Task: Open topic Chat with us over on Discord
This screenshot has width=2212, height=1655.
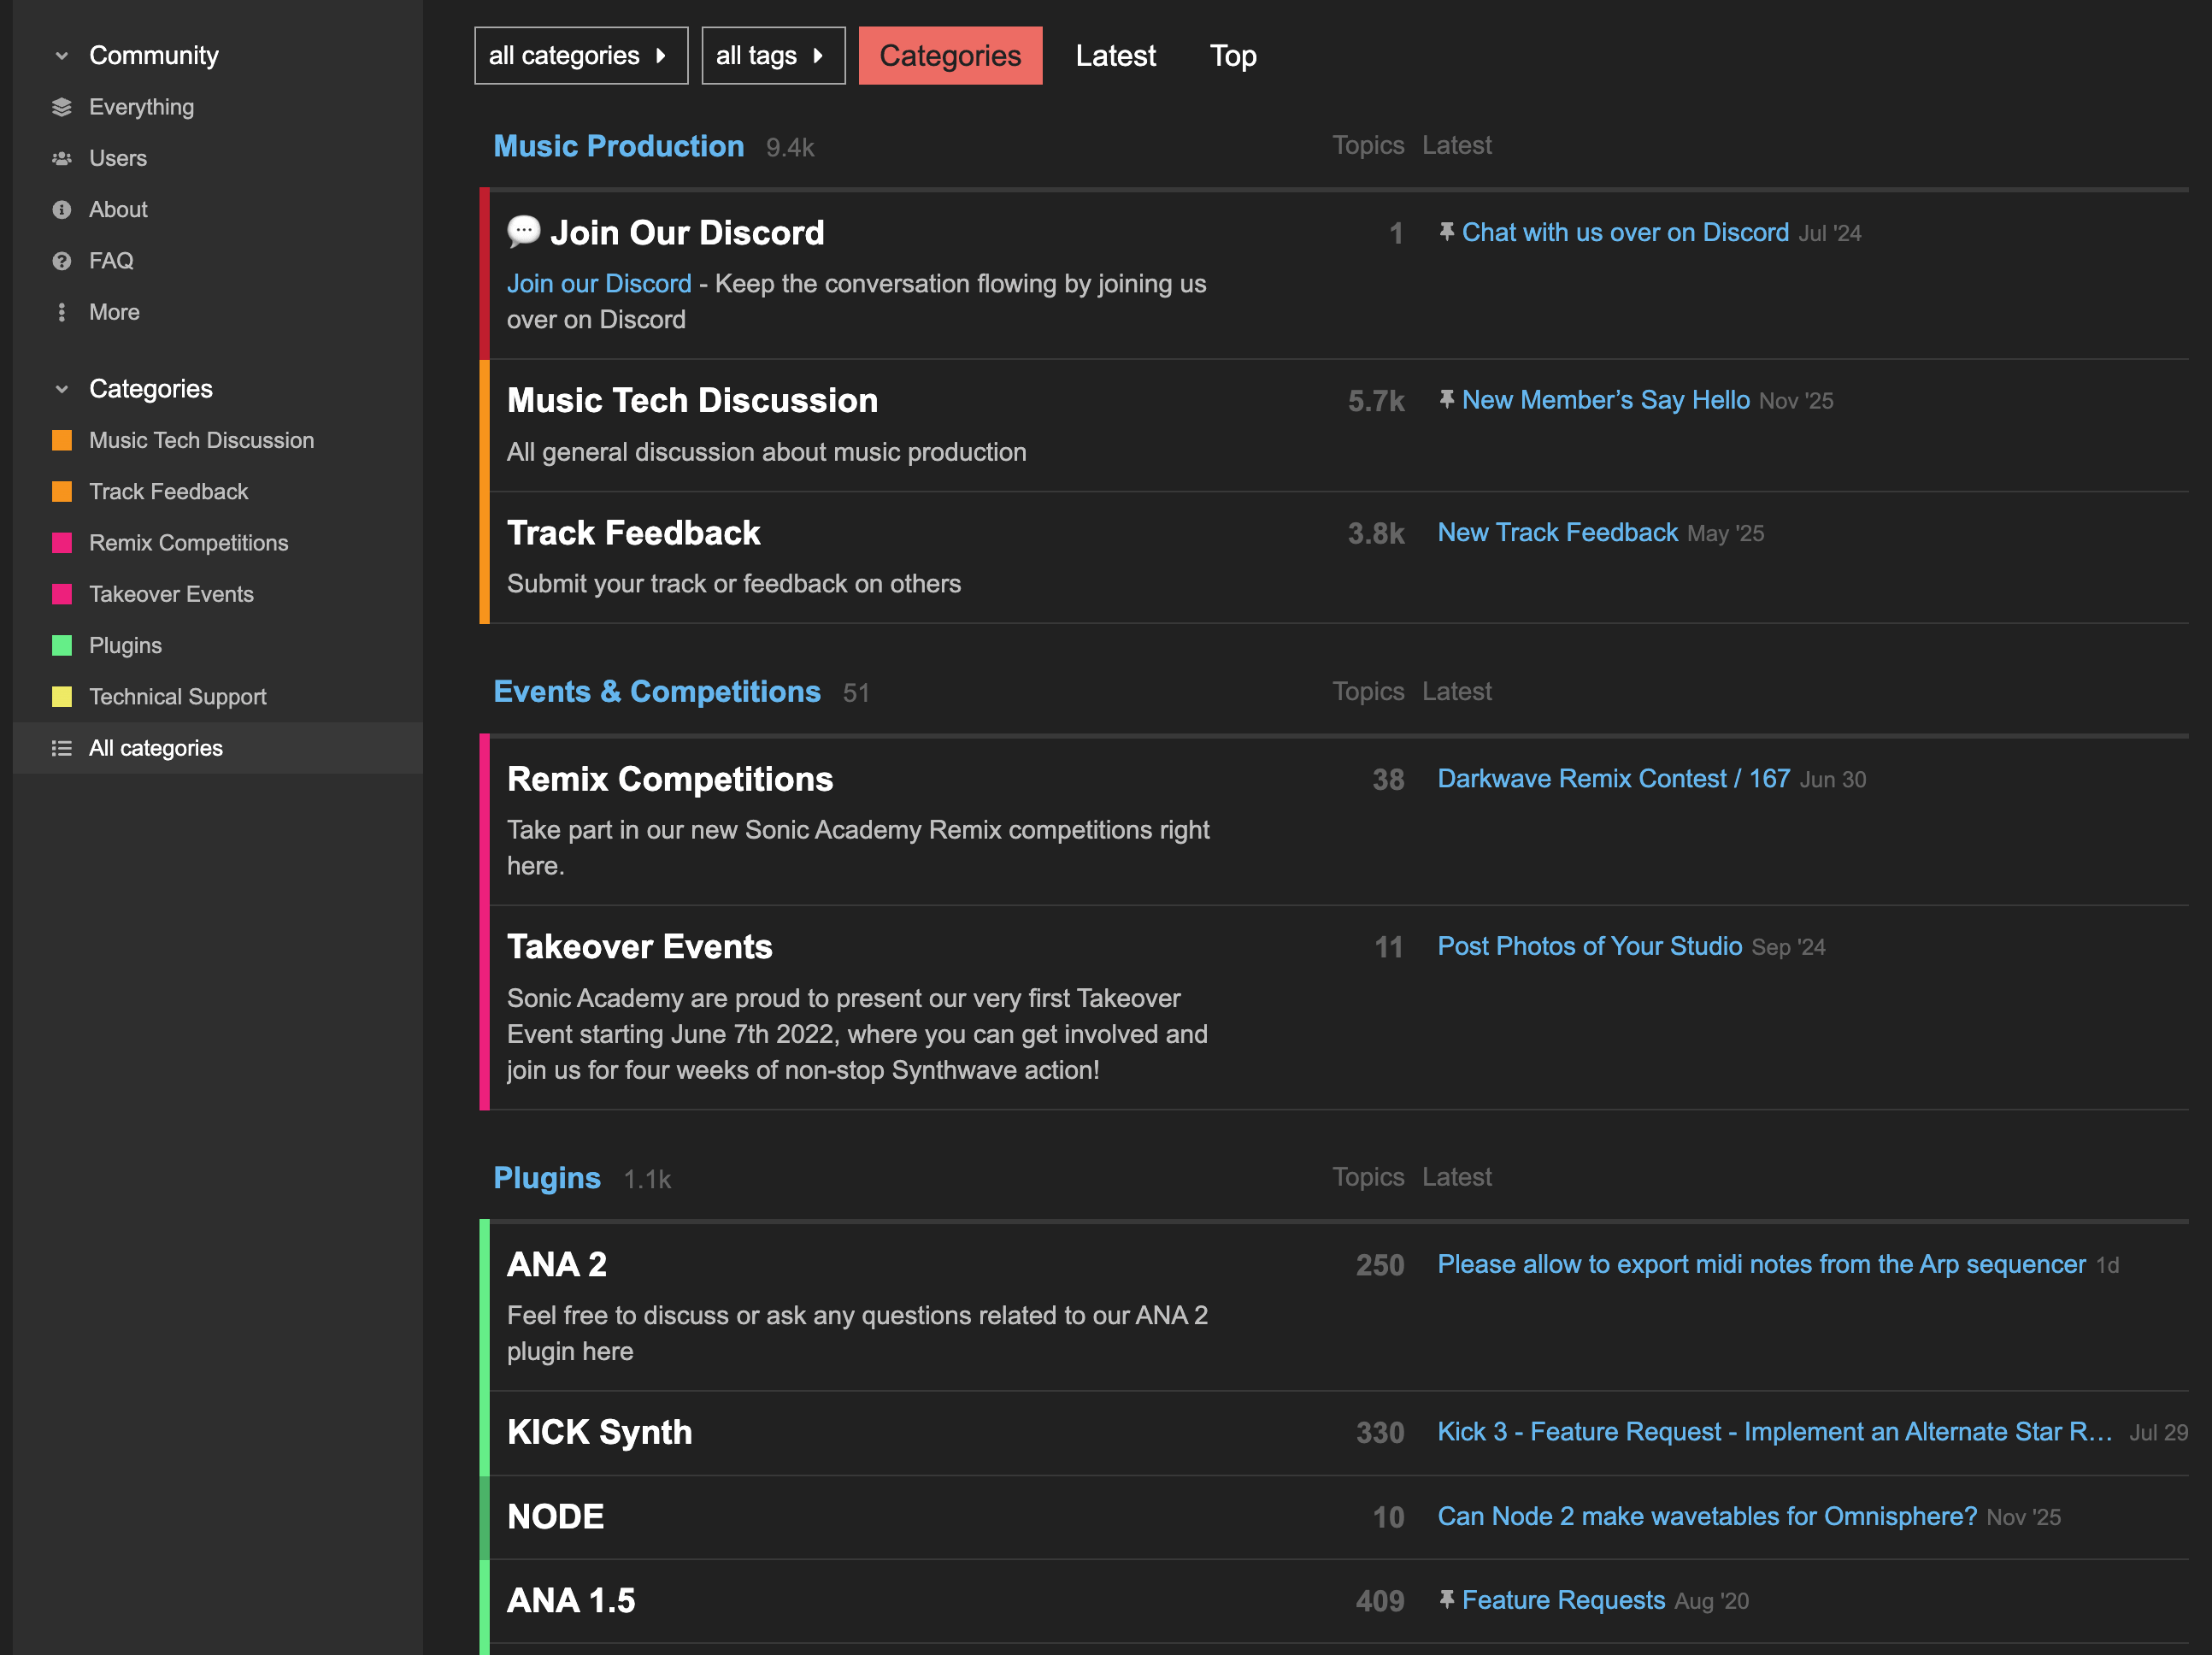Action: coord(1625,232)
